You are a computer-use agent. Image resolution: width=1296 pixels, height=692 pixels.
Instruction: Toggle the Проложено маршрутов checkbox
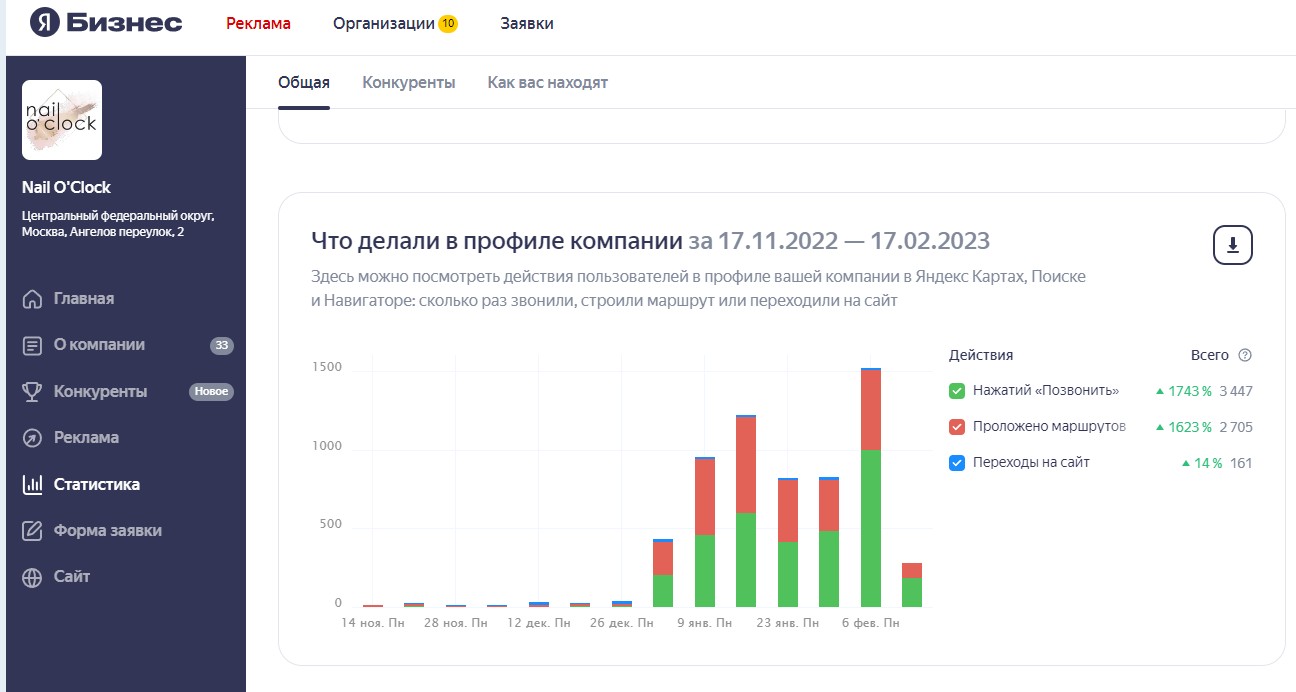[x=957, y=427]
